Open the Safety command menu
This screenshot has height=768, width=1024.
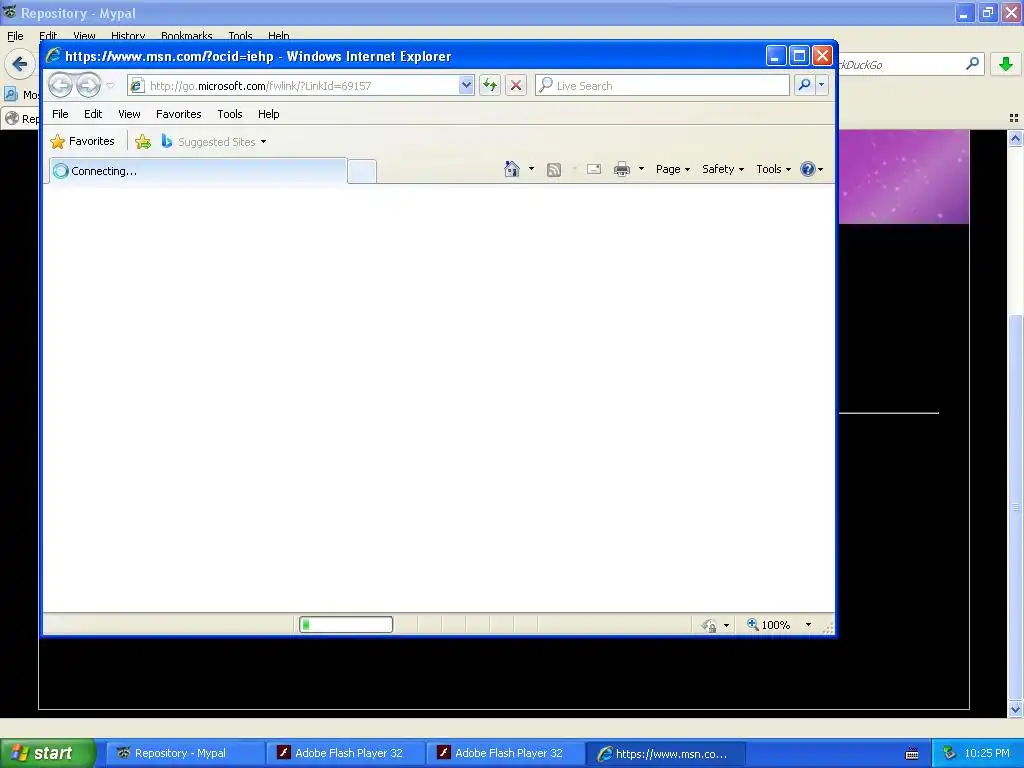pos(723,169)
